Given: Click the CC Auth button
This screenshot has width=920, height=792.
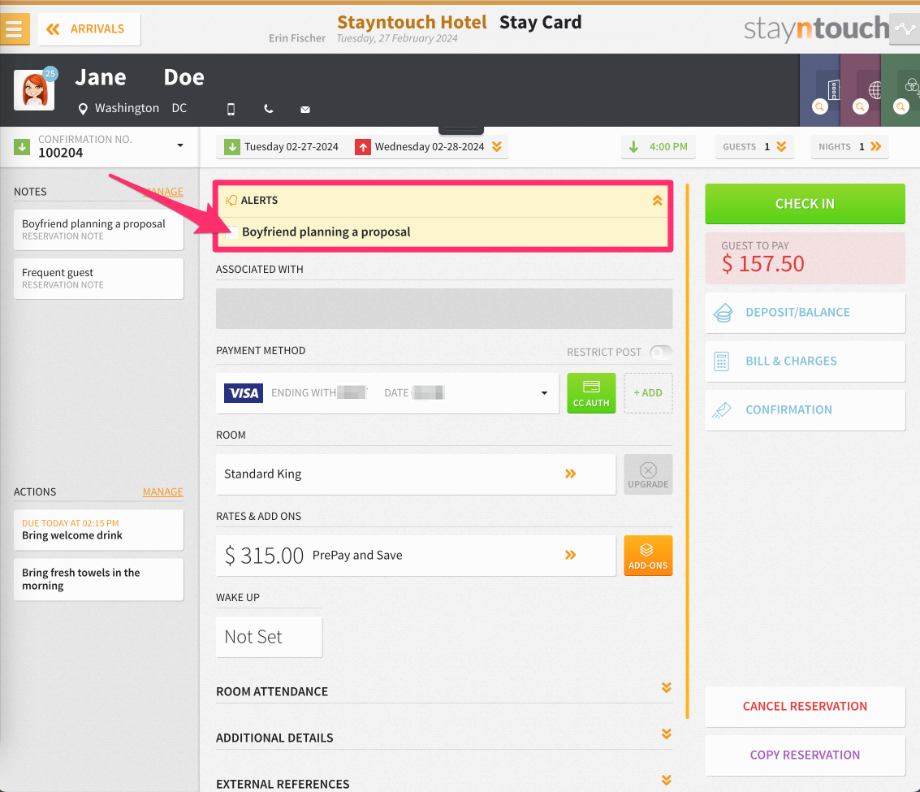Looking at the screenshot, I should 591,393.
